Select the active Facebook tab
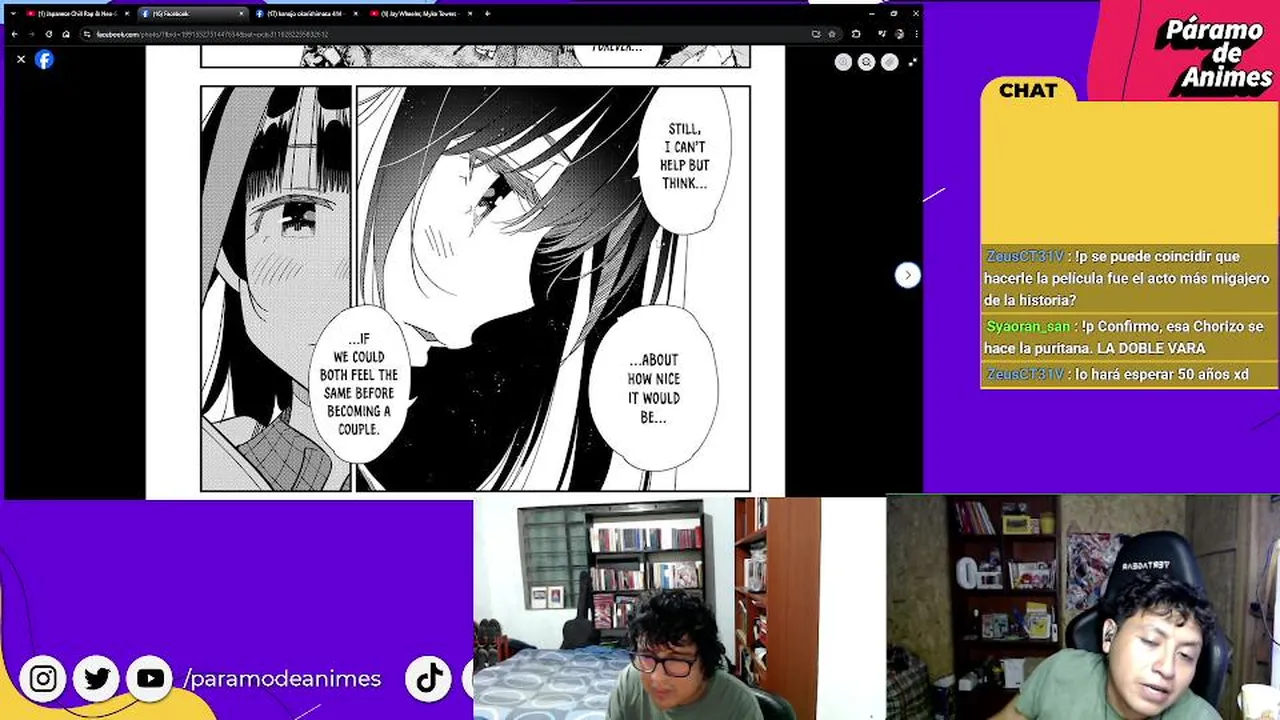 pos(193,14)
